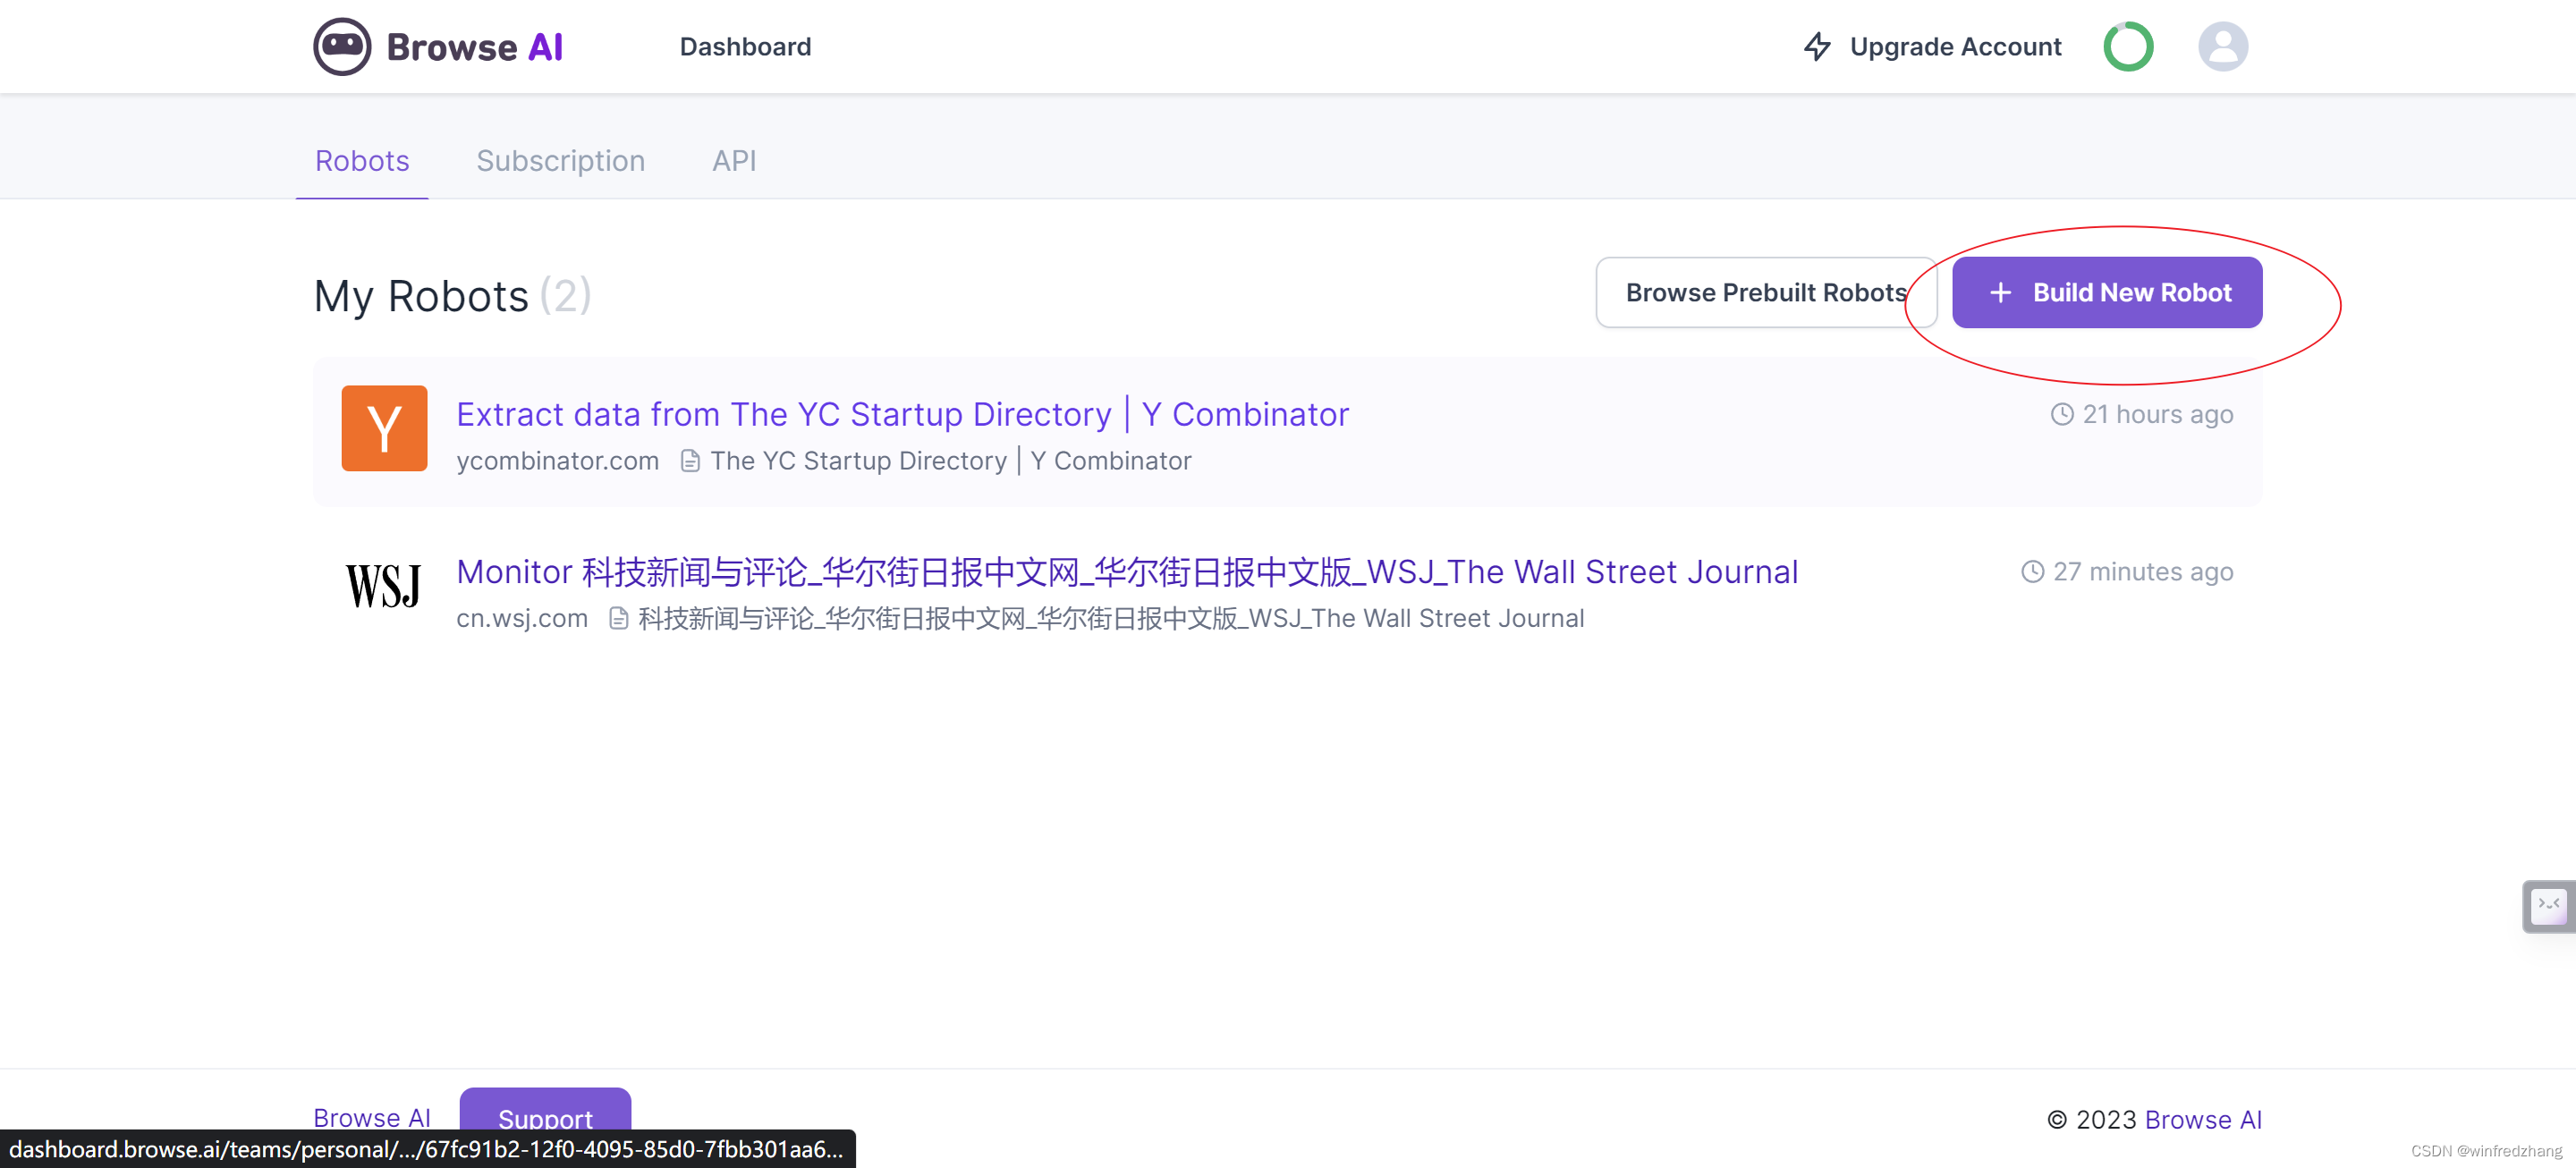
Task: Click the ycombinator.com domain text
Action: (557, 461)
